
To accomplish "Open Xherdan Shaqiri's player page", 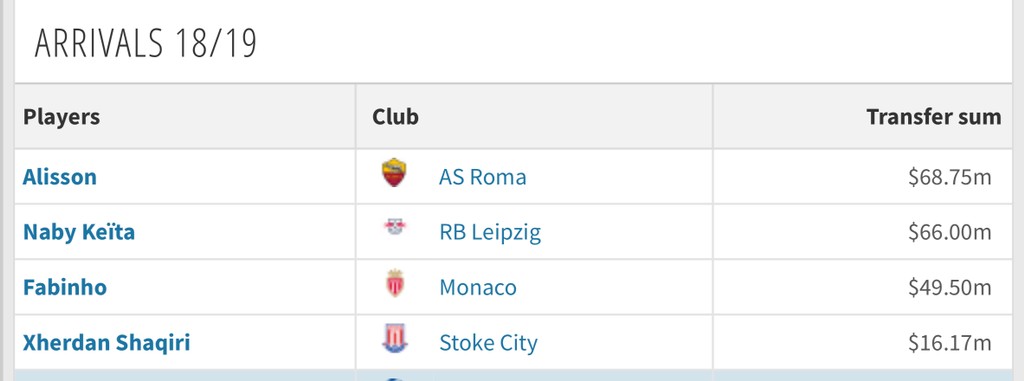I will pyautogui.click(x=106, y=342).
